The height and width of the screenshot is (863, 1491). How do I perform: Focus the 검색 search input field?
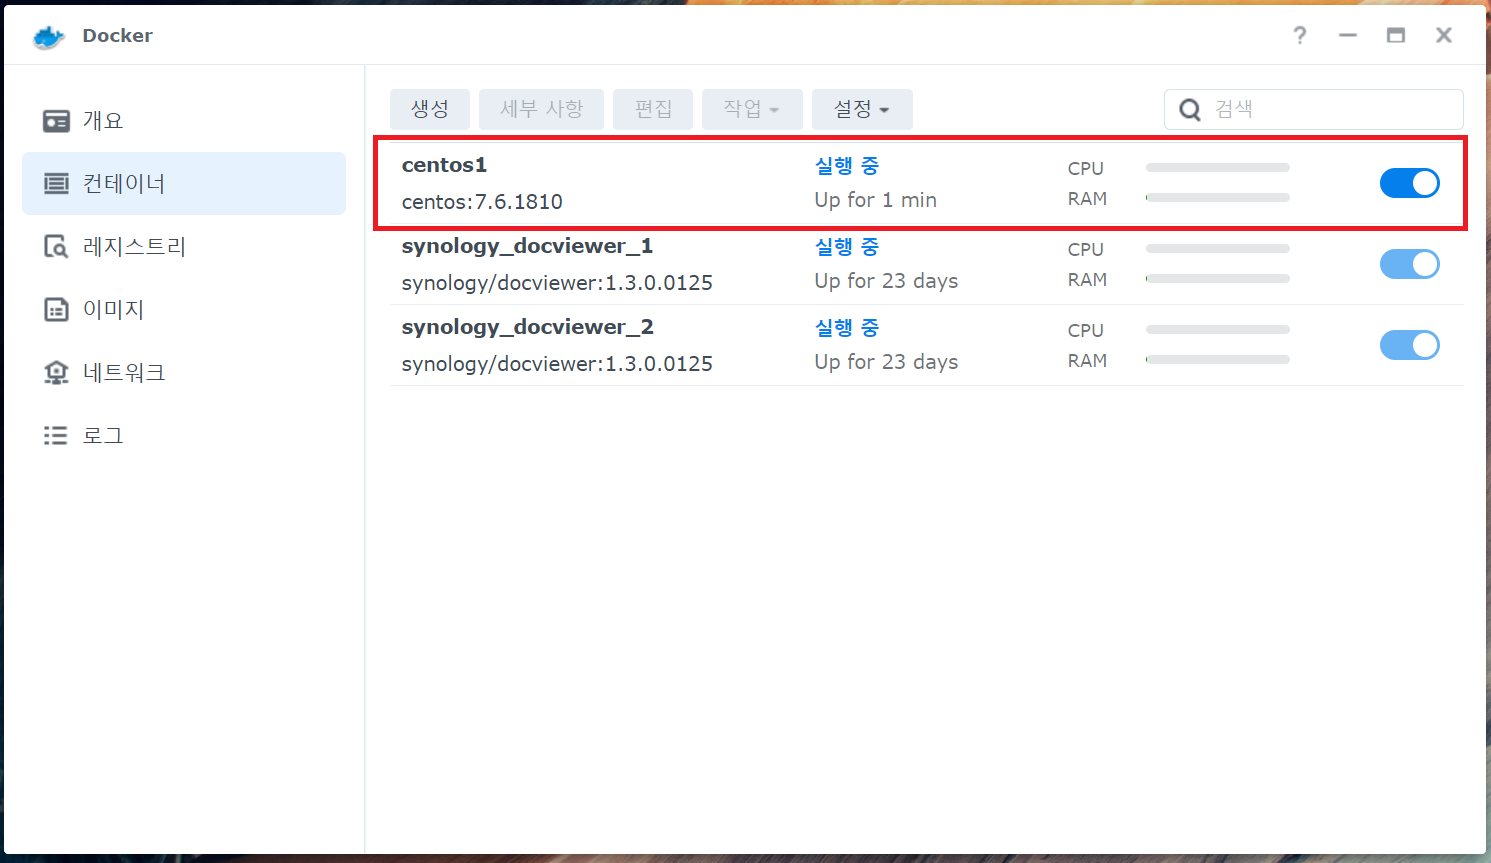[x=1314, y=109]
